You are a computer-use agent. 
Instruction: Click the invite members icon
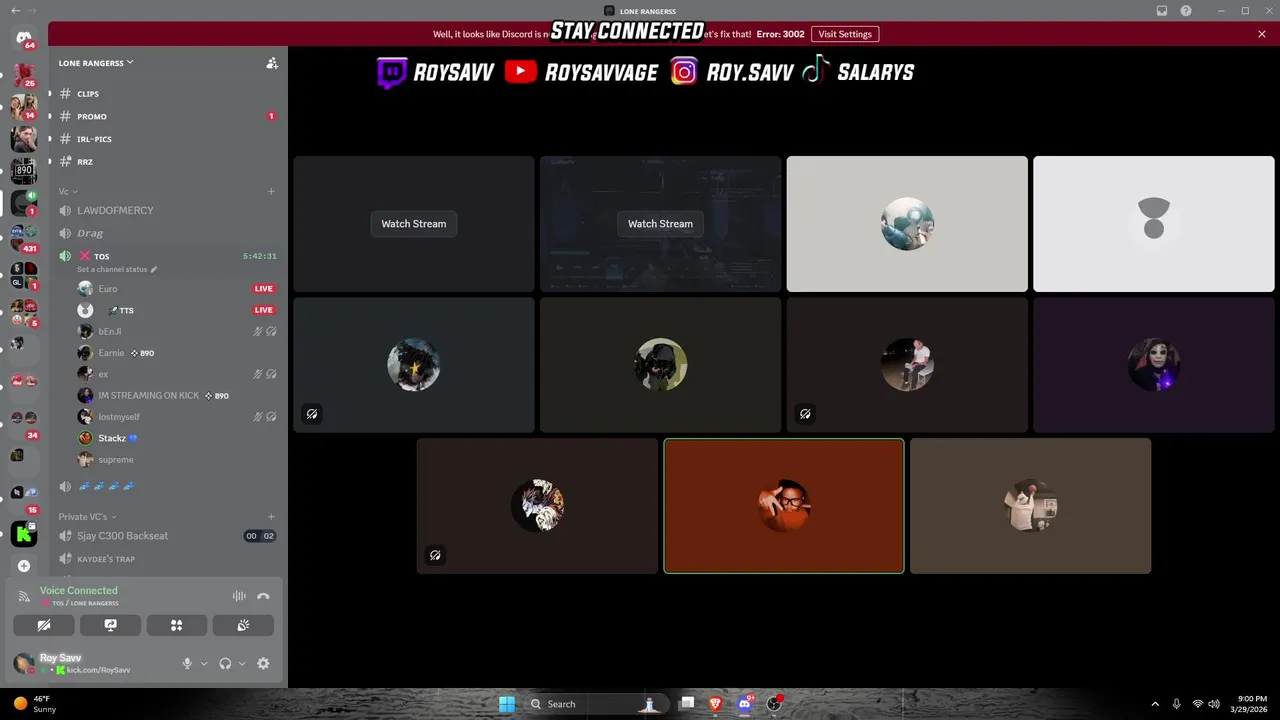tap(272, 63)
